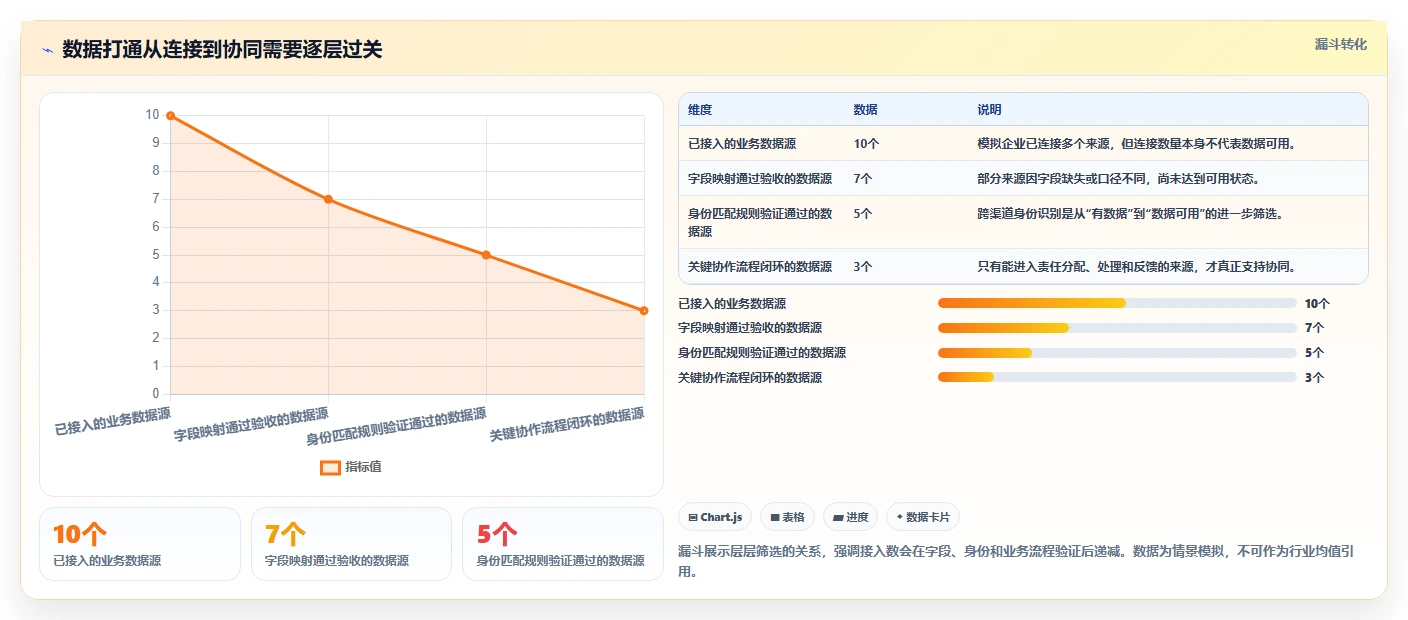
Task: Click the 关键协作流程闭环的数据源 progress bar
Action: (x=1117, y=378)
